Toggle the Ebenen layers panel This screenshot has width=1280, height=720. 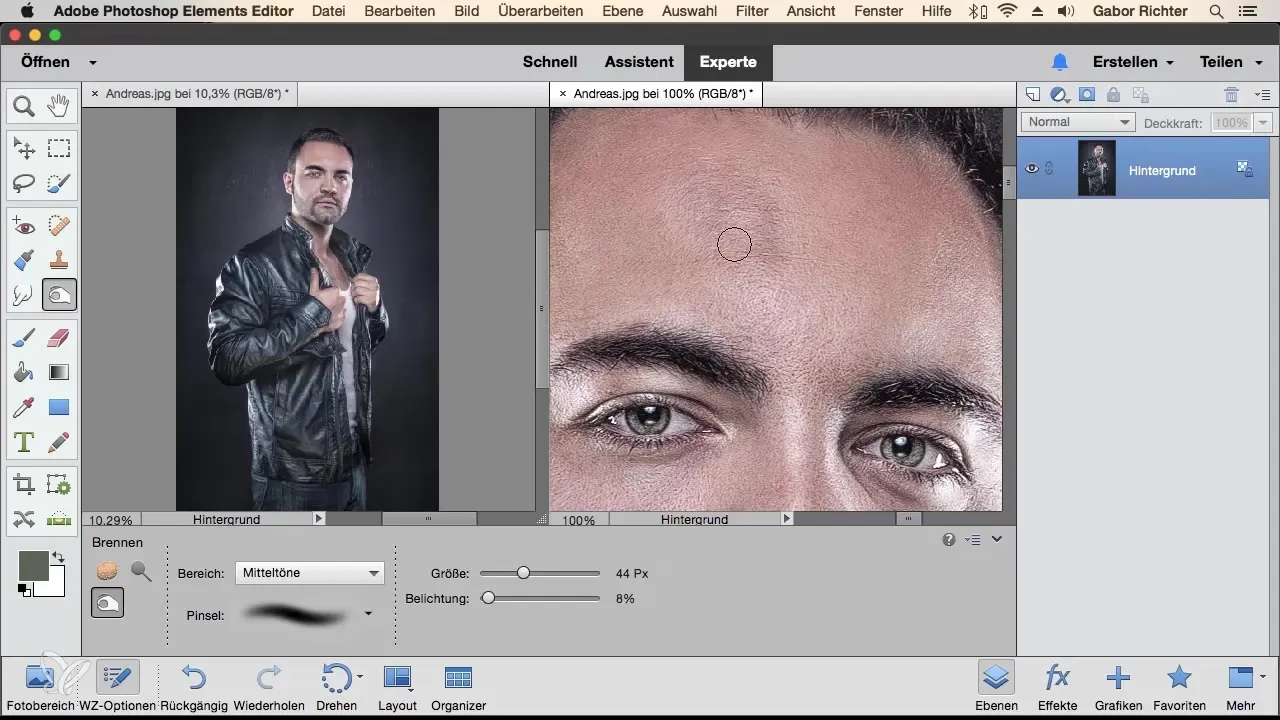996,686
